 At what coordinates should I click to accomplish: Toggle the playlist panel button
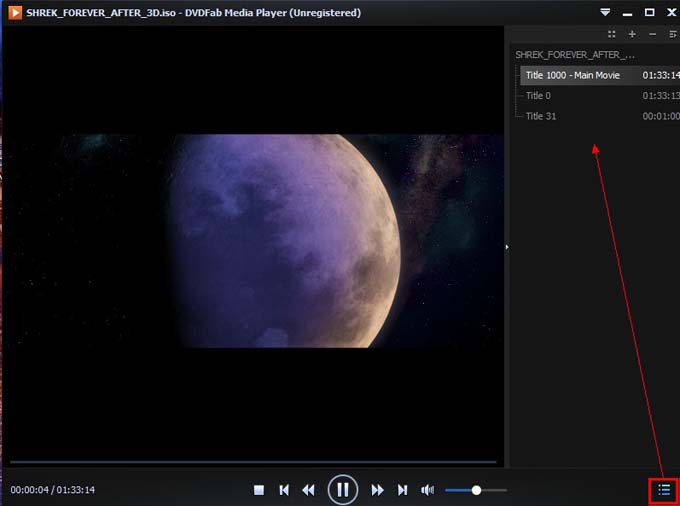(x=664, y=490)
